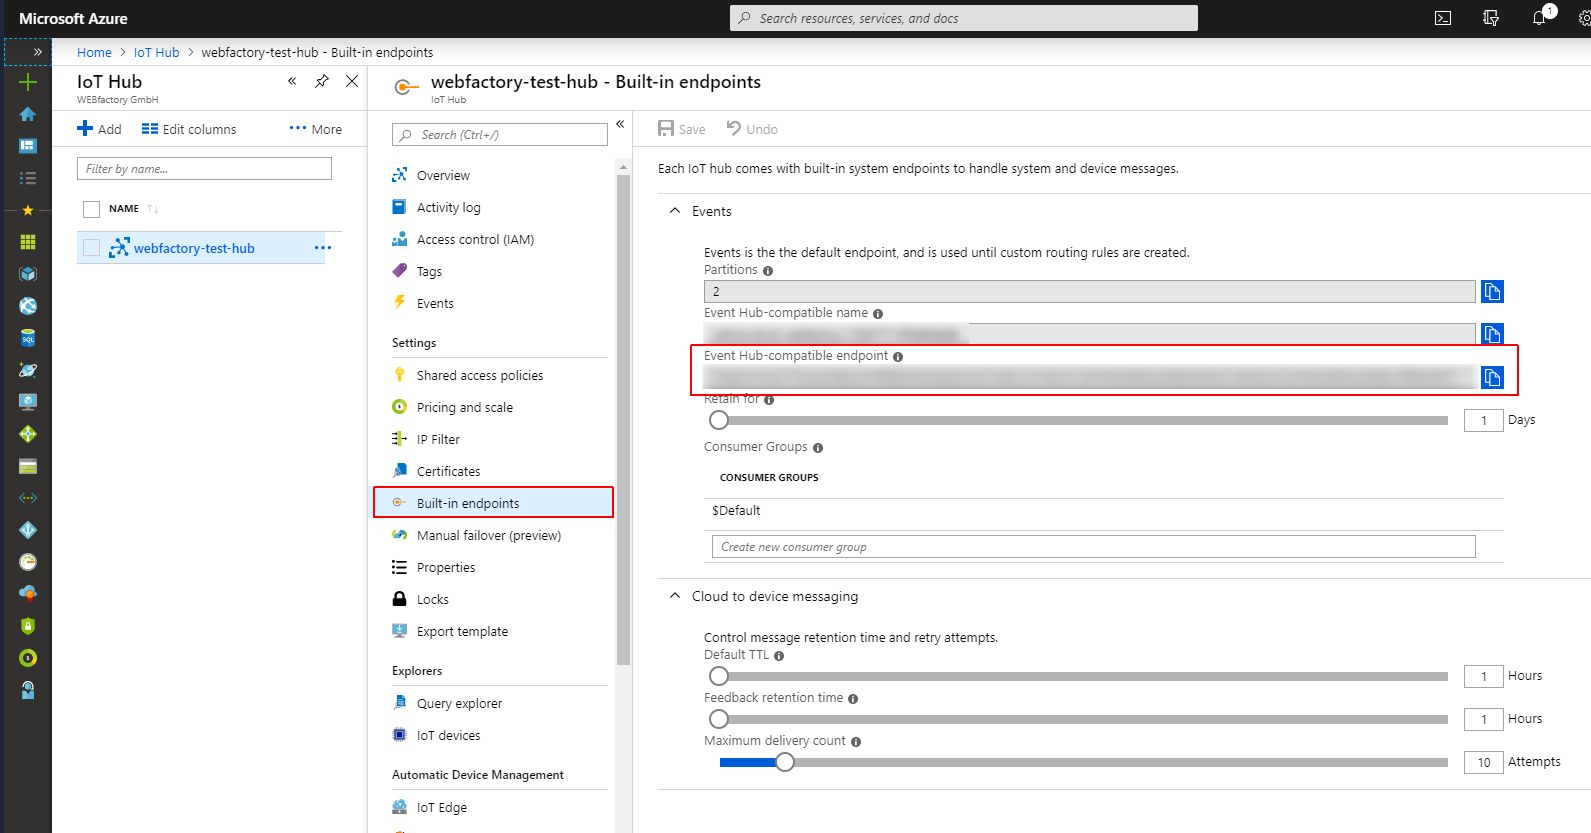Click the Create new consumer group field
1591x833 pixels.
(1093, 547)
